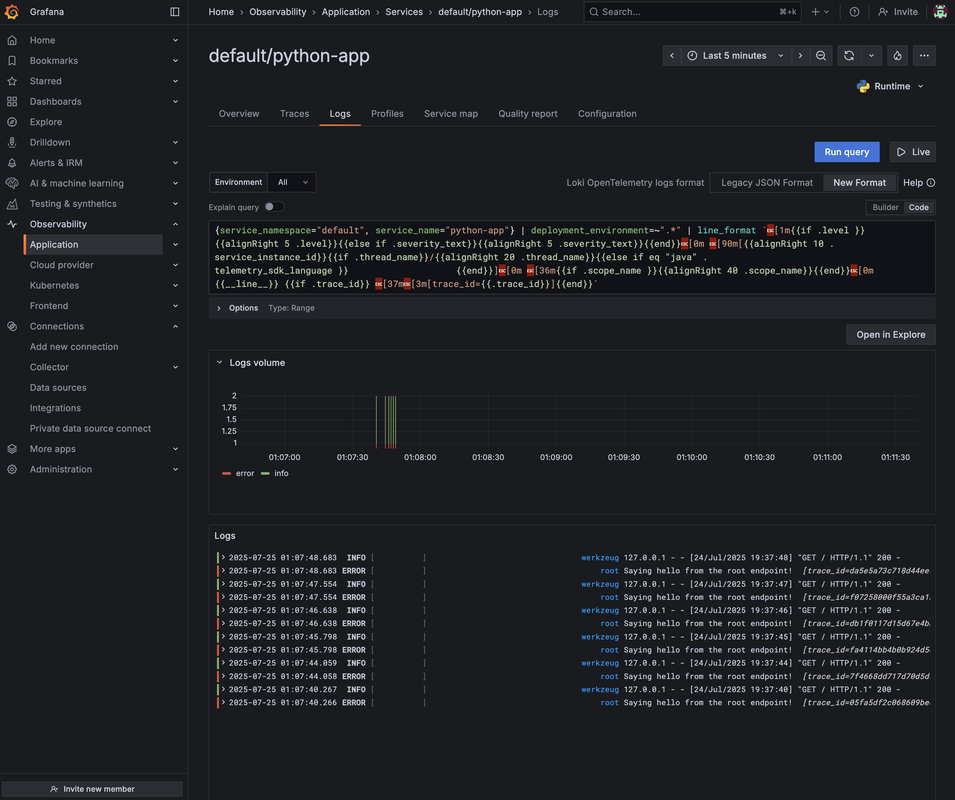Open Add new connection in sidebar
Image resolution: width=955 pixels, height=800 pixels.
(x=74, y=347)
